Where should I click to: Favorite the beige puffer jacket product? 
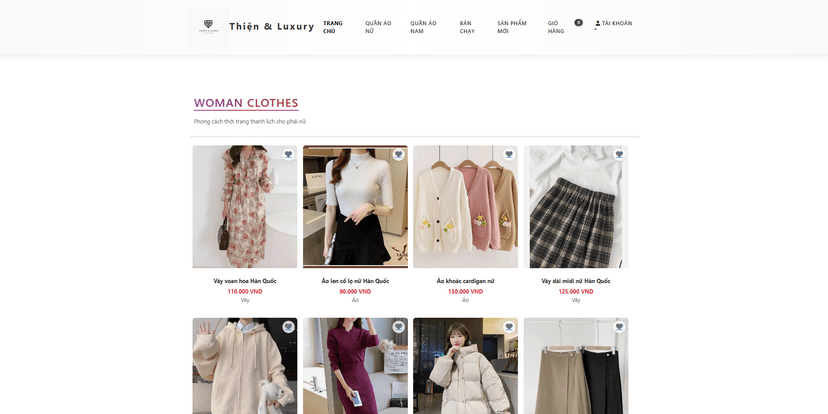click(x=509, y=327)
